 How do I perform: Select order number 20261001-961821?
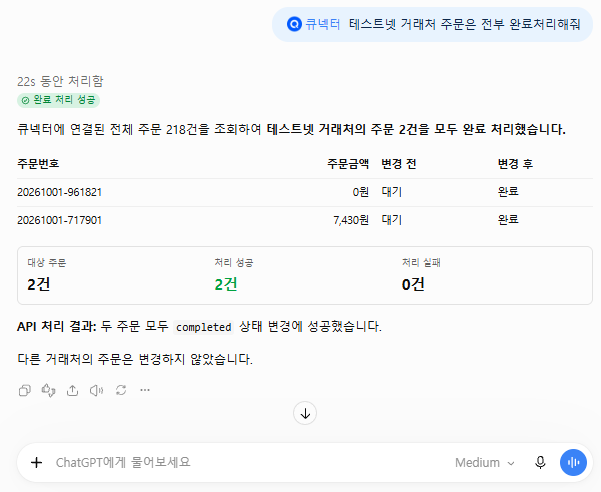click(59, 192)
